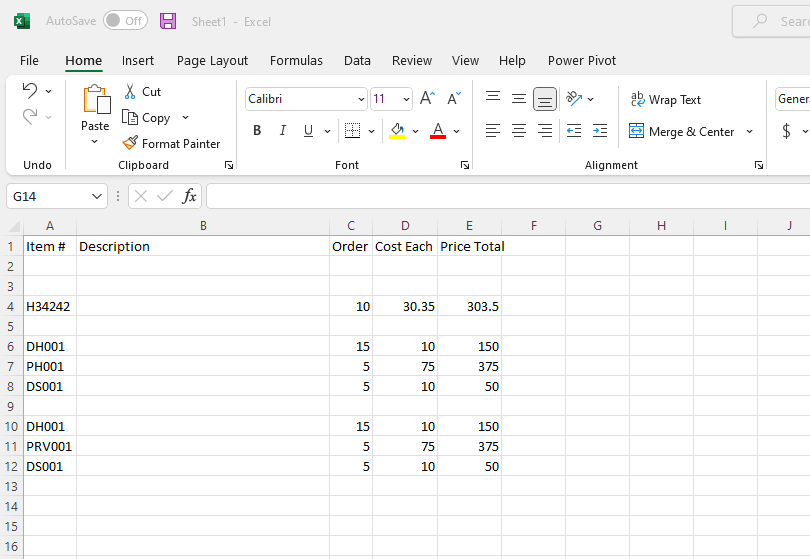This screenshot has height=559, width=810.
Task: Click the Copy button
Action: click(146, 118)
